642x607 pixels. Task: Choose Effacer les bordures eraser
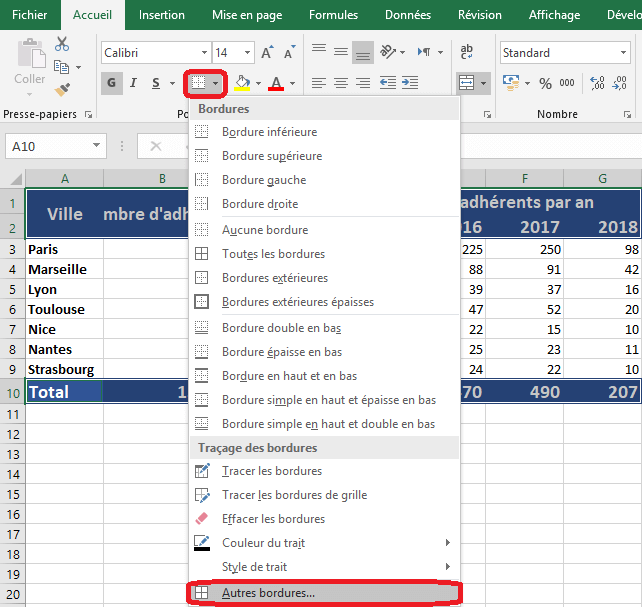[x=273, y=519]
